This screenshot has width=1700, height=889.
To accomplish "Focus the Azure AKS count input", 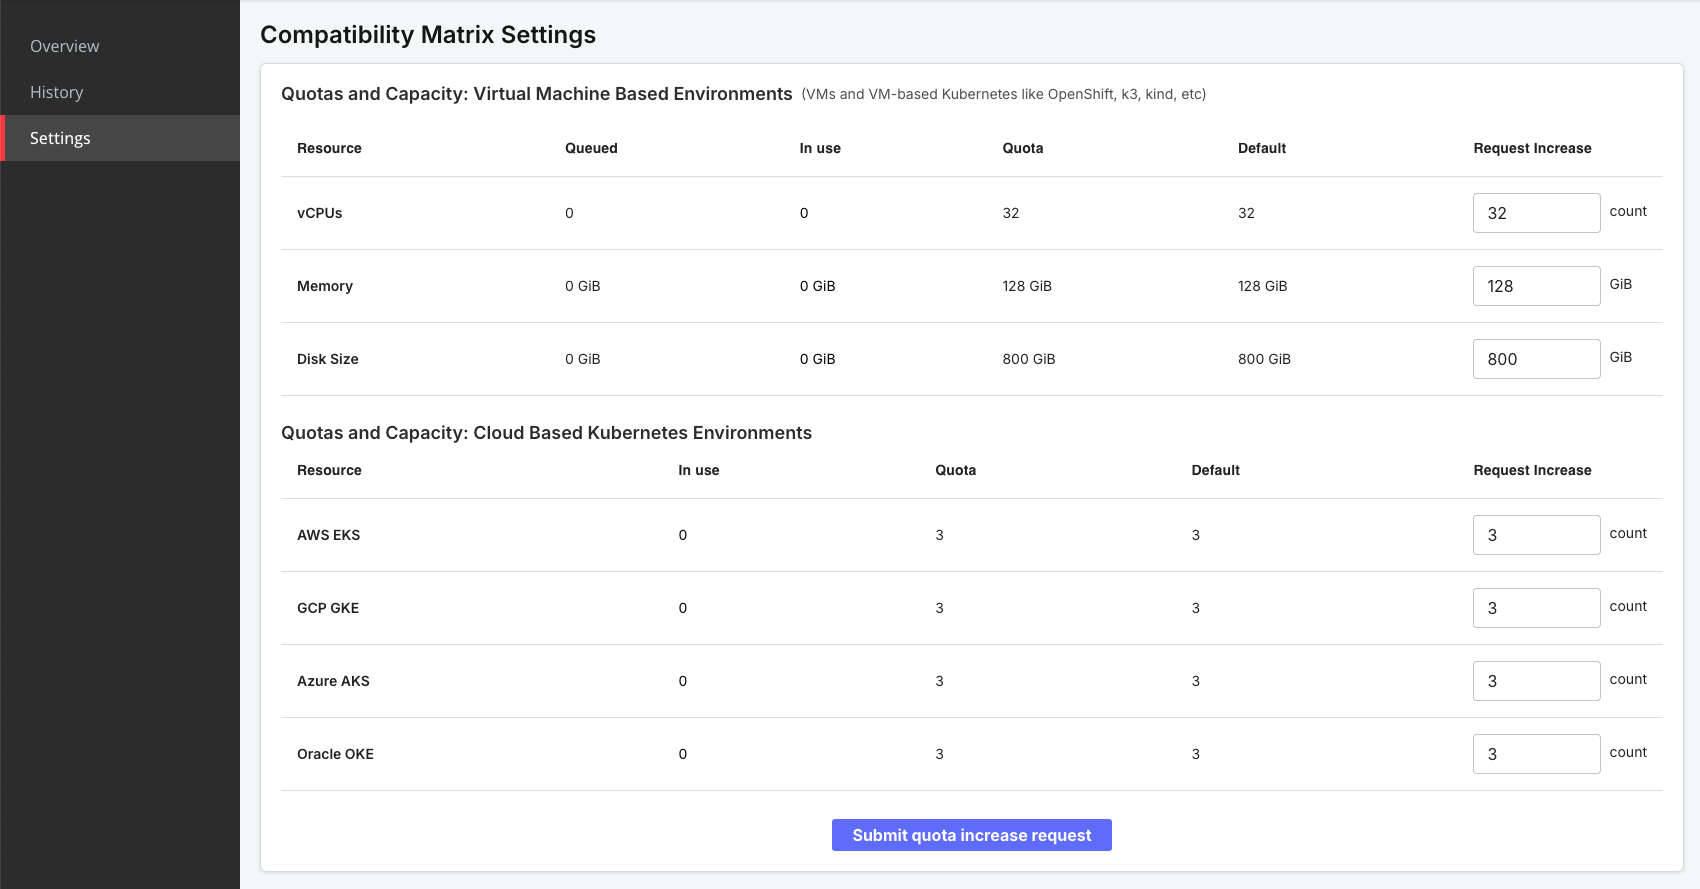I will pos(1536,681).
